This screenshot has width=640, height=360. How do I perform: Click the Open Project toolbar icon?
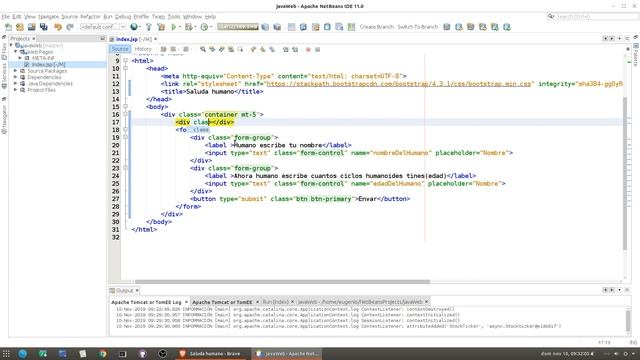coord(31,27)
